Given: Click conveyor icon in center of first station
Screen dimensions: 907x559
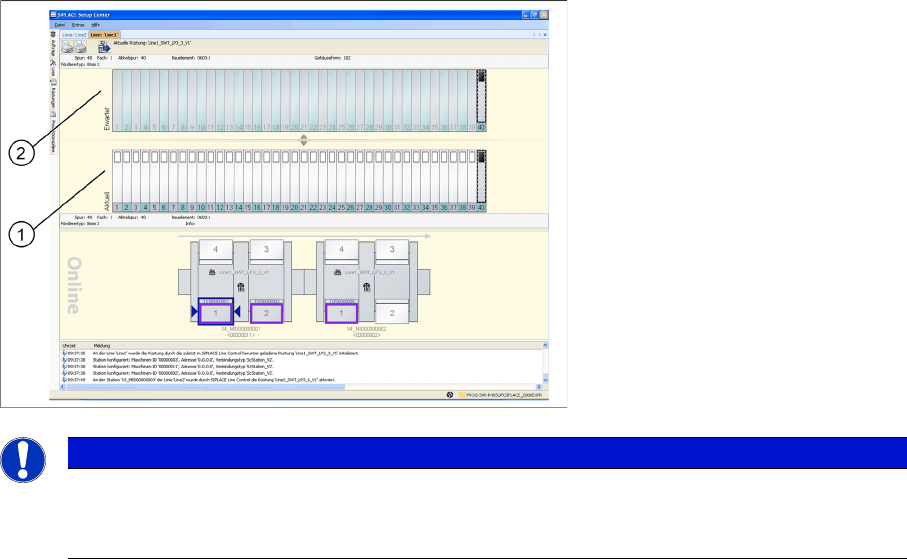Looking at the screenshot, I should click(241, 287).
